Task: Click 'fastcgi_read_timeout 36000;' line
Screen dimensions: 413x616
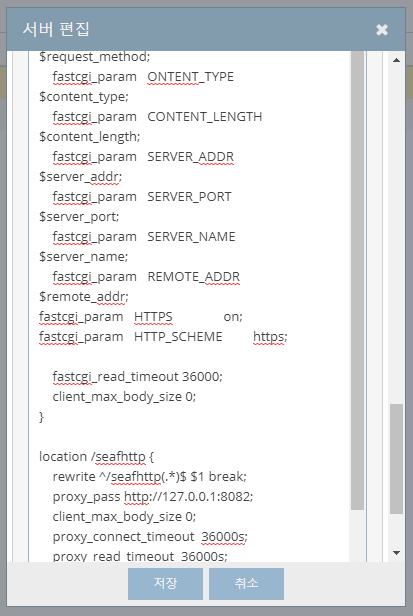Action: [x=138, y=377]
